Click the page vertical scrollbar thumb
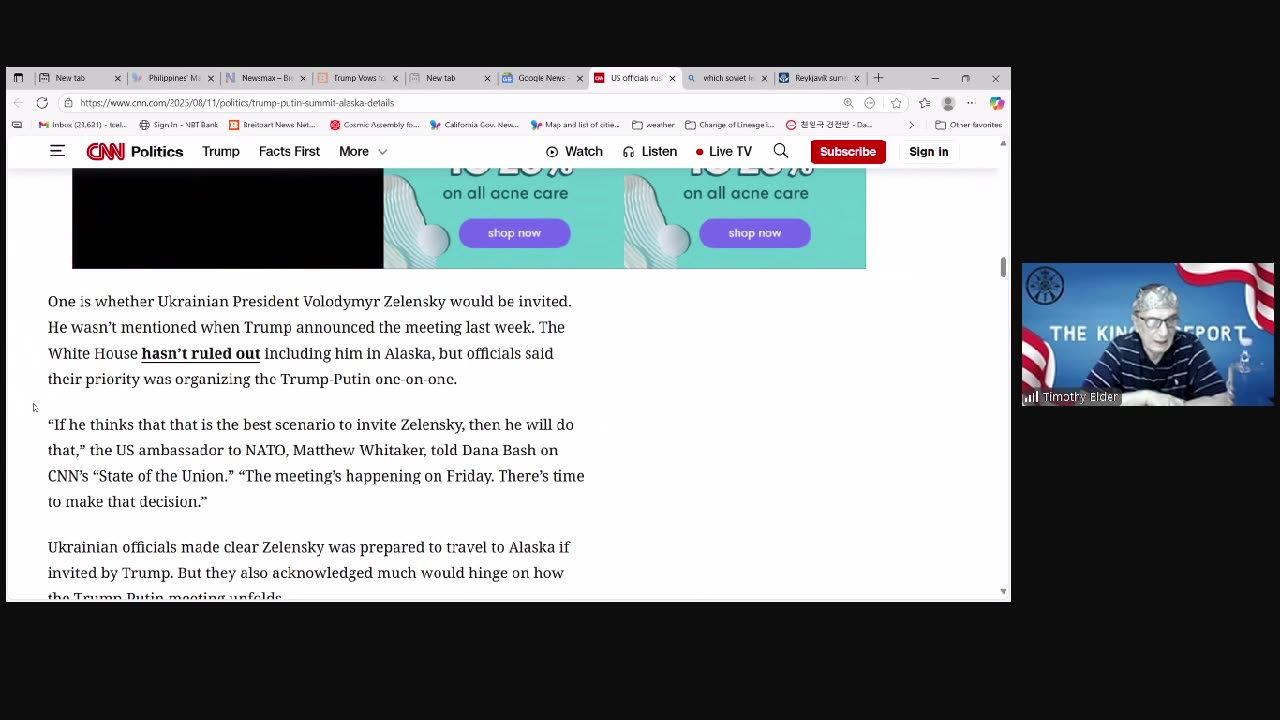The height and width of the screenshot is (720, 1280). (x=1003, y=267)
